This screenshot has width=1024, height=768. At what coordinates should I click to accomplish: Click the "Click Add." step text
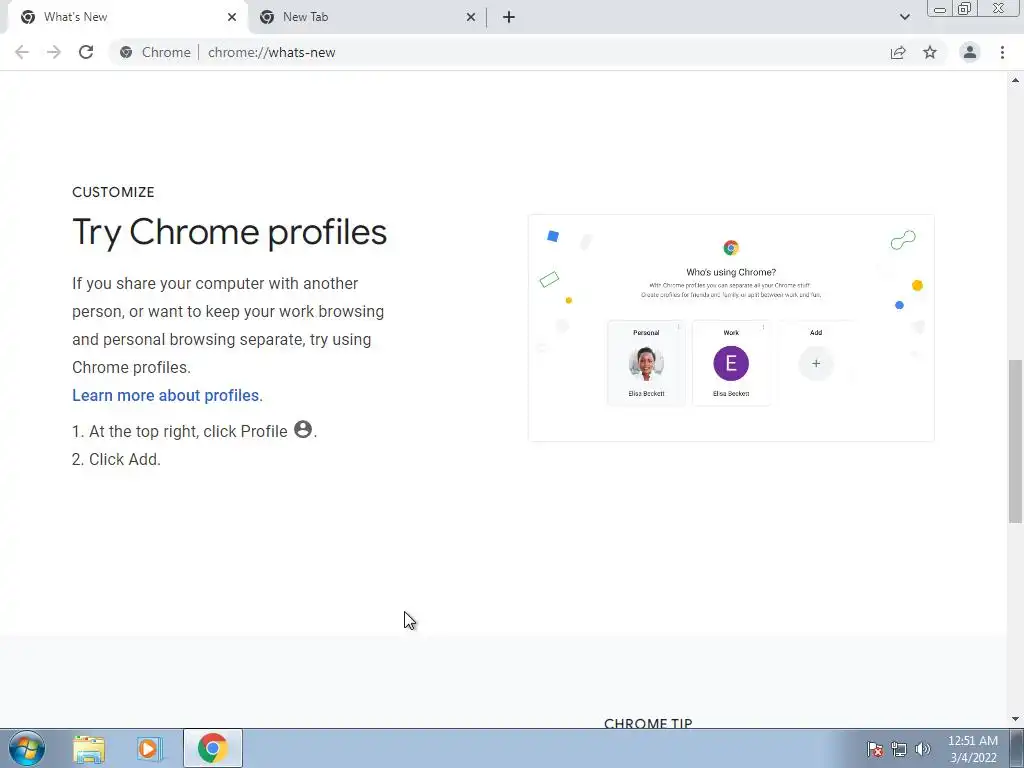(125, 459)
